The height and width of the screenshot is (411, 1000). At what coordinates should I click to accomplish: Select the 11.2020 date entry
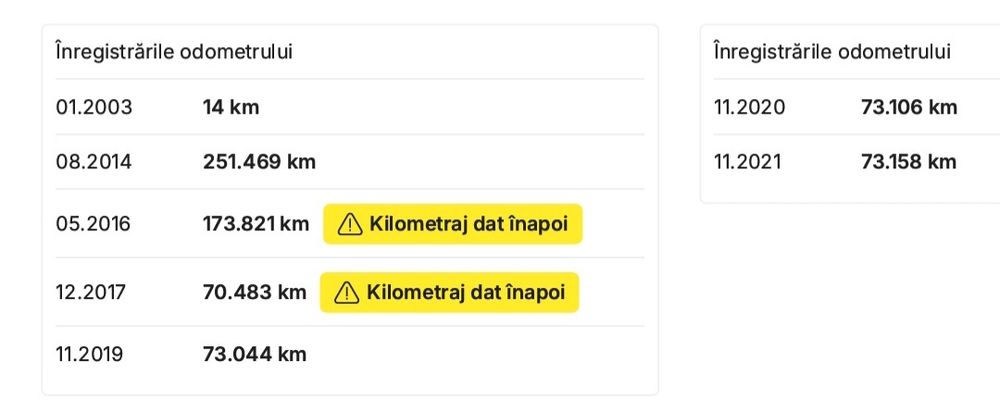[x=750, y=108]
